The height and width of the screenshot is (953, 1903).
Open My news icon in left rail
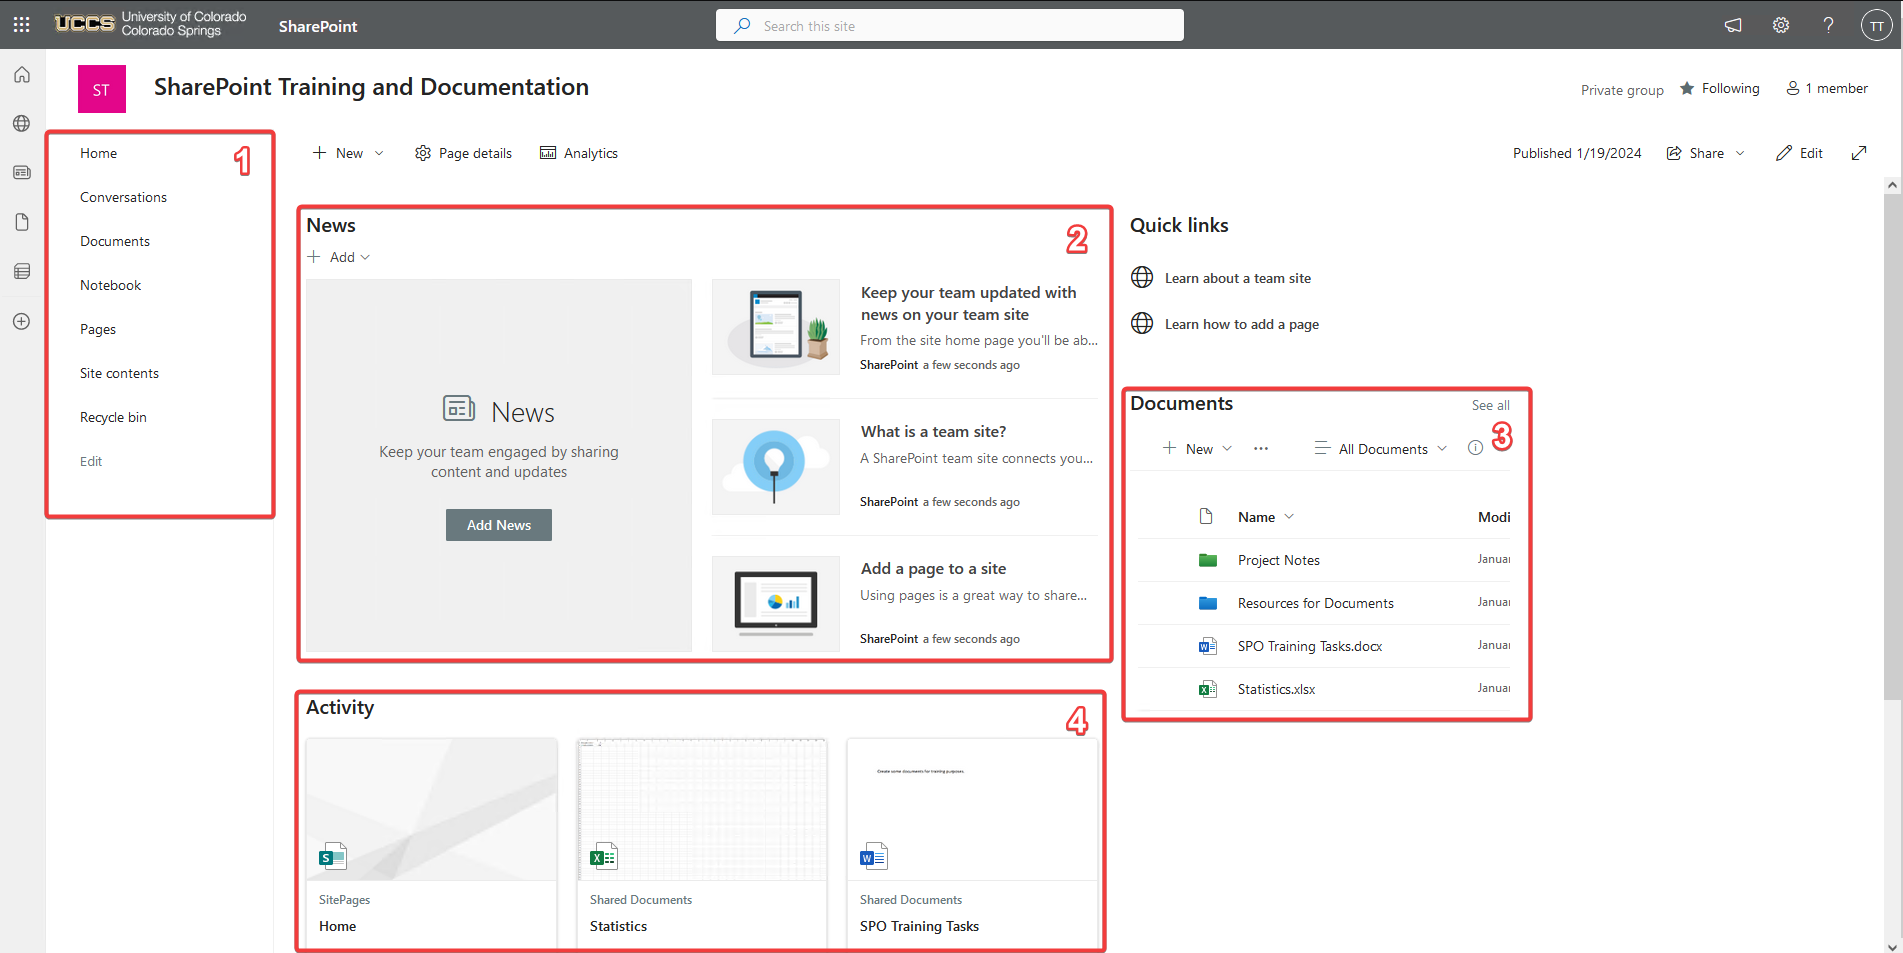pos(22,173)
